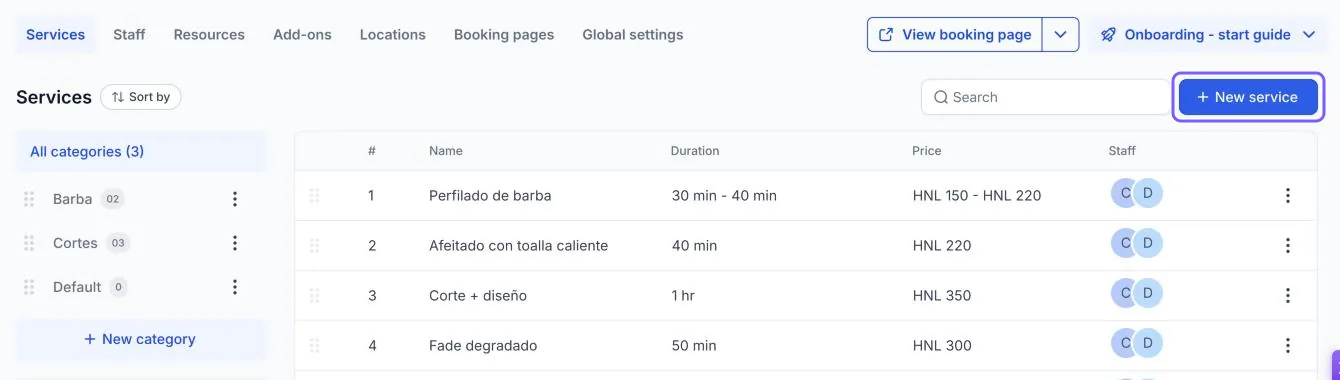Open Global settings tab
The image size is (1340, 380).
pos(633,34)
